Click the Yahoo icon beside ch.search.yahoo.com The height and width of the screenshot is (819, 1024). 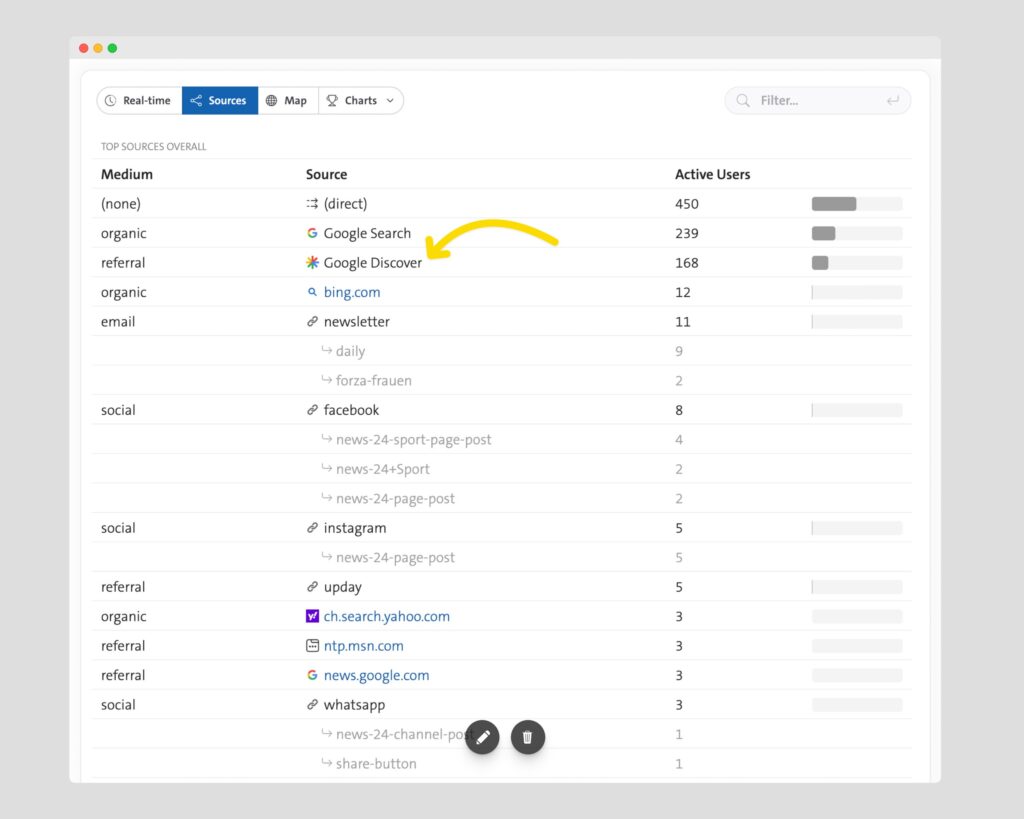click(312, 616)
